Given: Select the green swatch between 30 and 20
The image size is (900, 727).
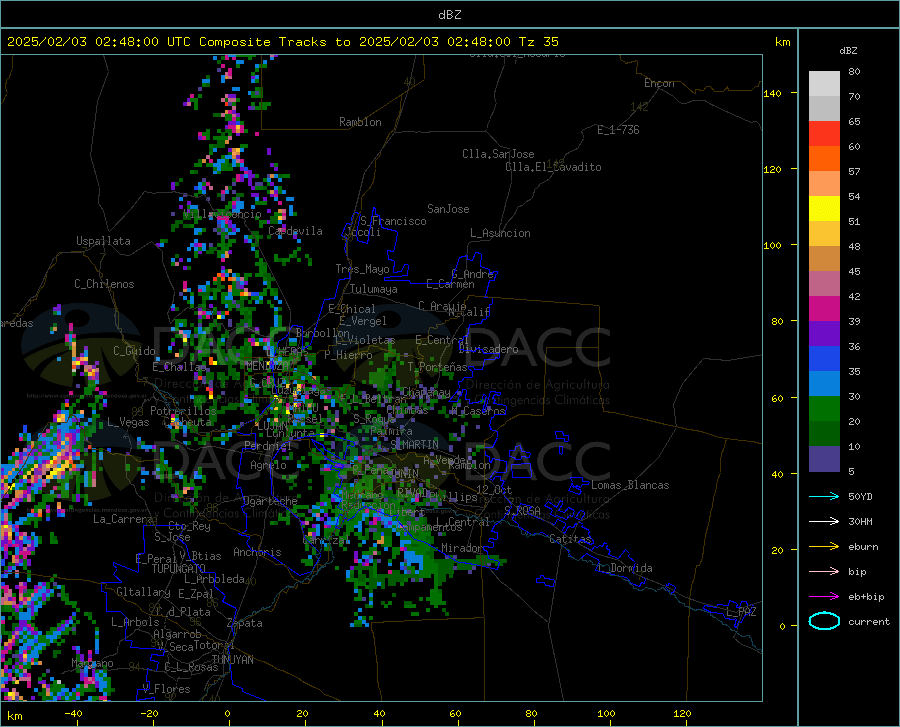Looking at the screenshot, I should [824, 409].
